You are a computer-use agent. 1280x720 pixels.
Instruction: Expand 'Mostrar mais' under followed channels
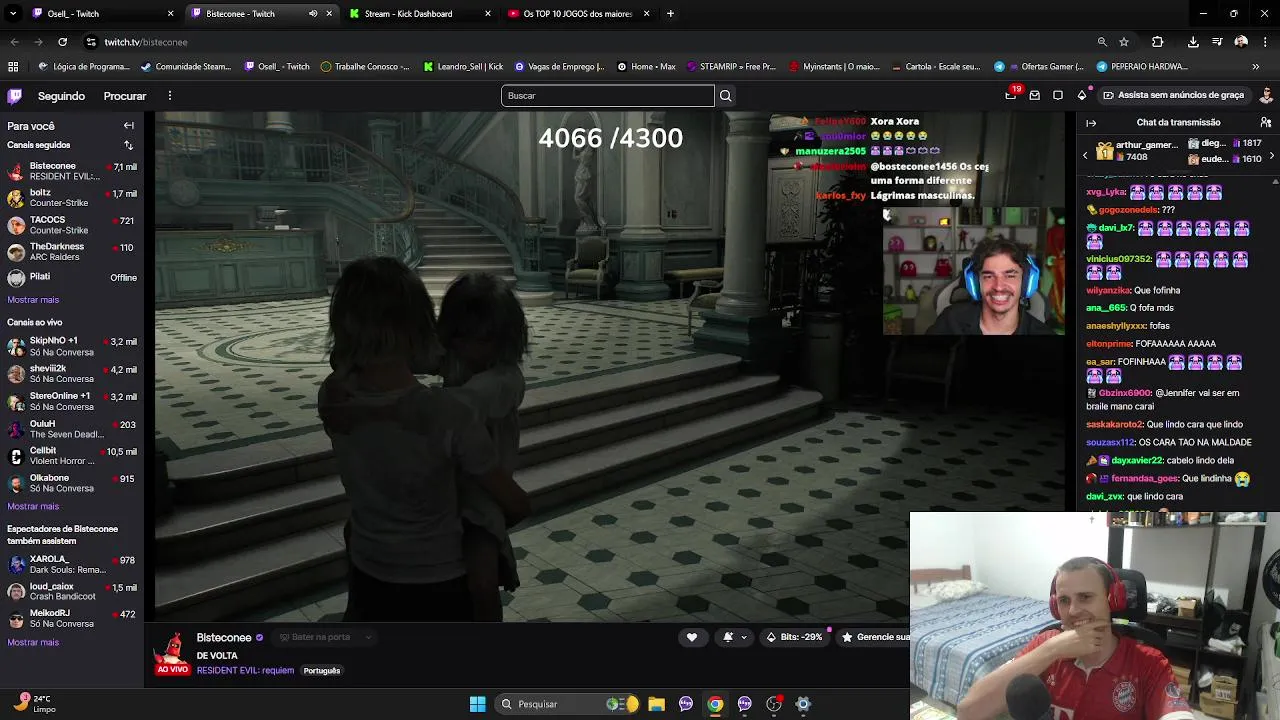(x=33, y=300)
